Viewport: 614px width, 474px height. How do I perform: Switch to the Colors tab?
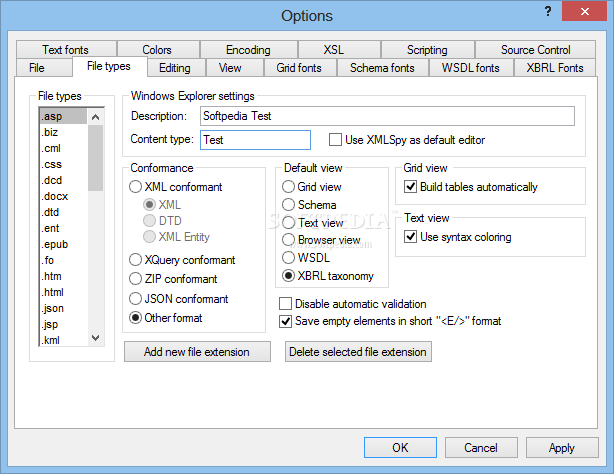[x=157, y=50]
